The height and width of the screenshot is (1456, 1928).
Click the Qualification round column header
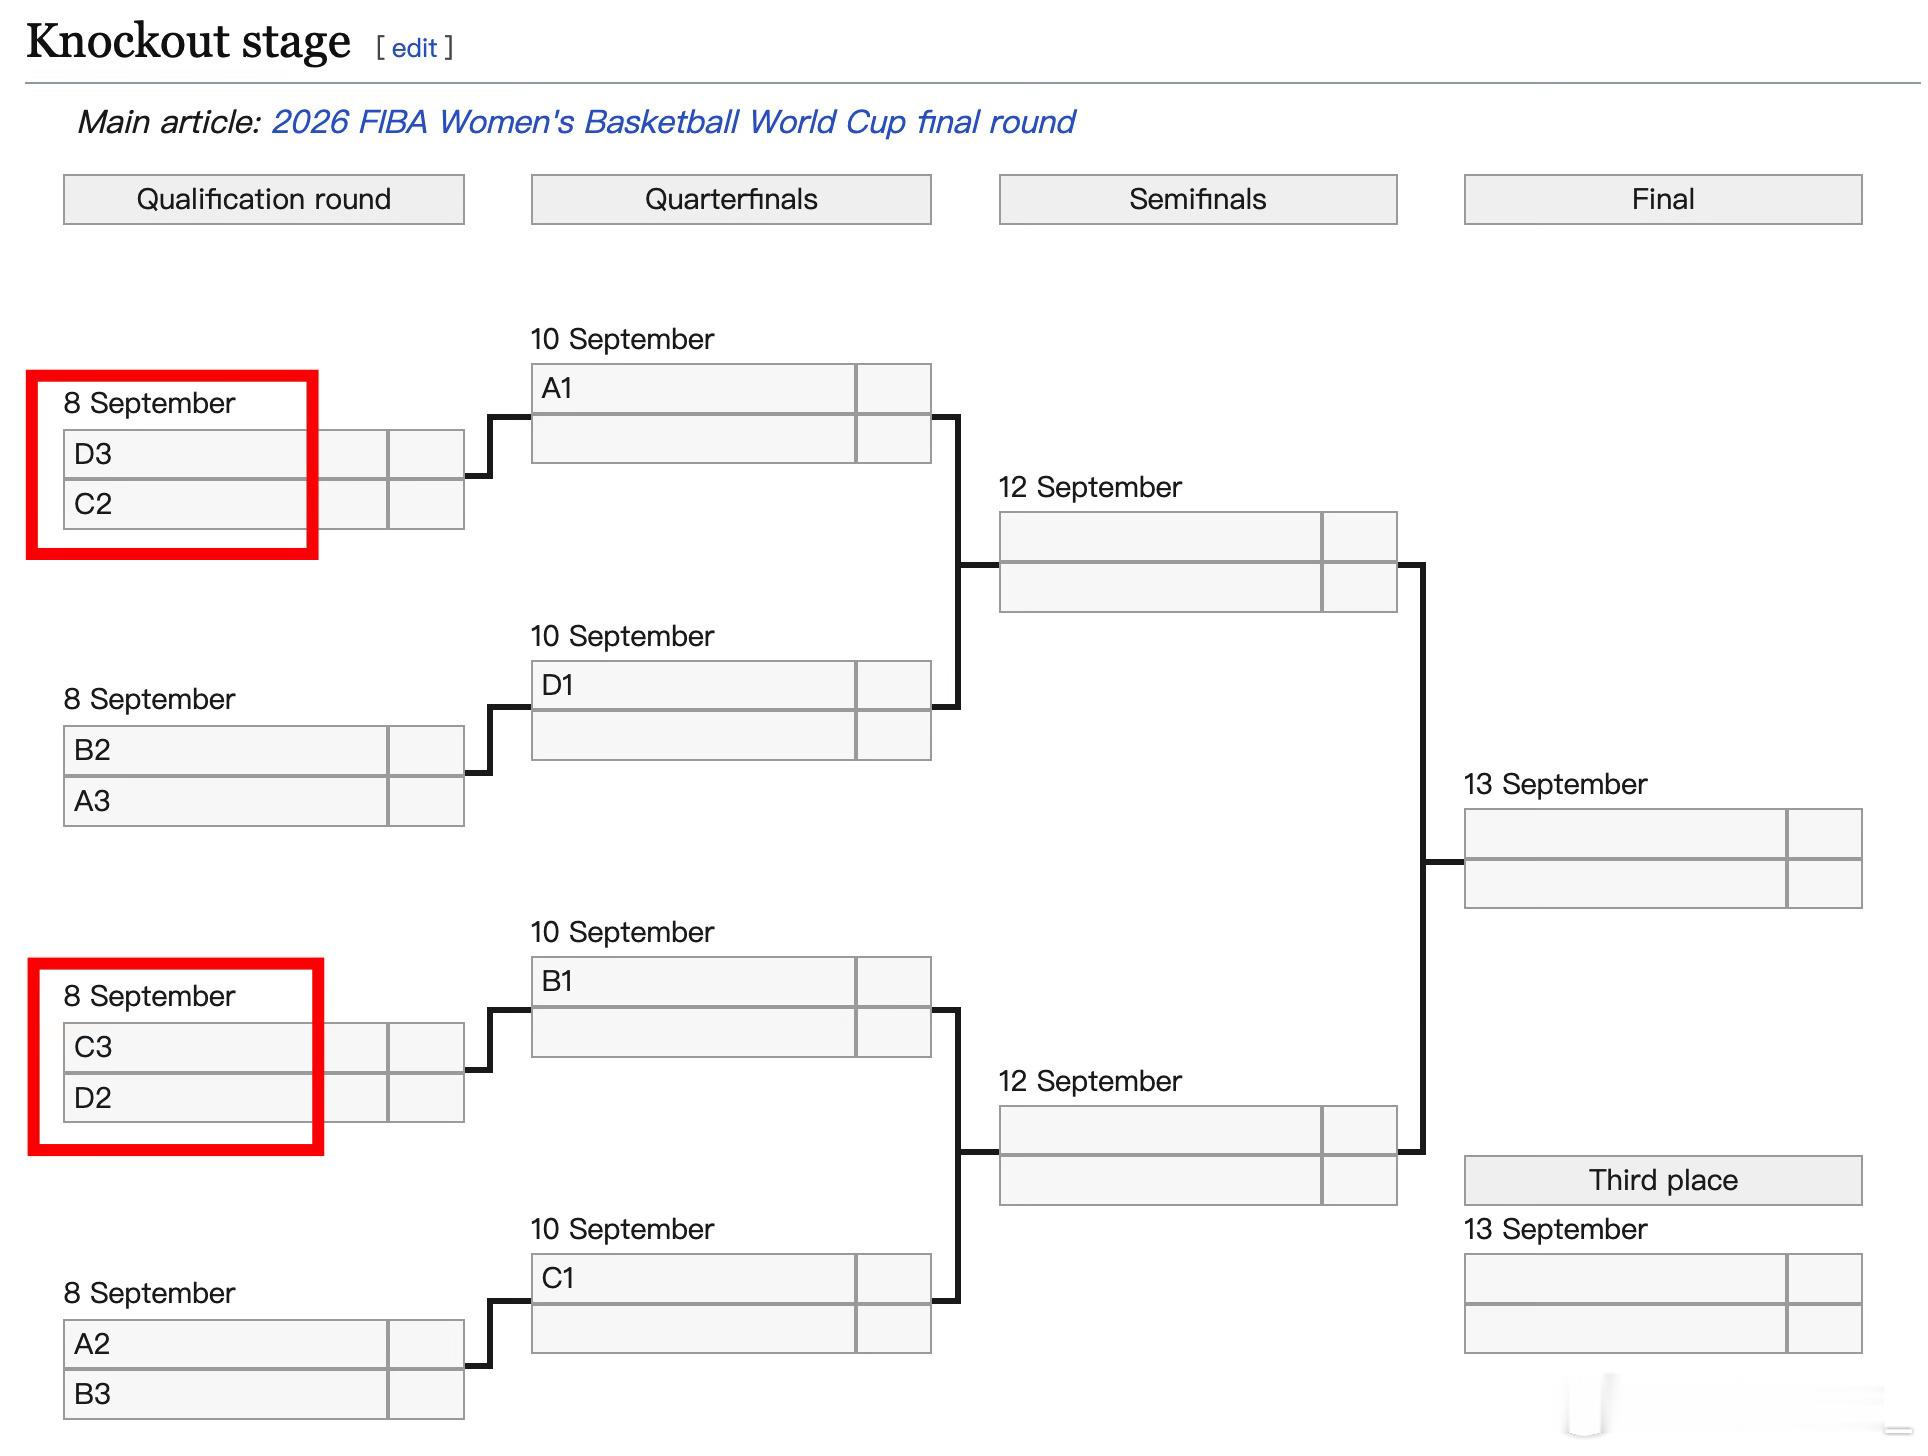263,199
